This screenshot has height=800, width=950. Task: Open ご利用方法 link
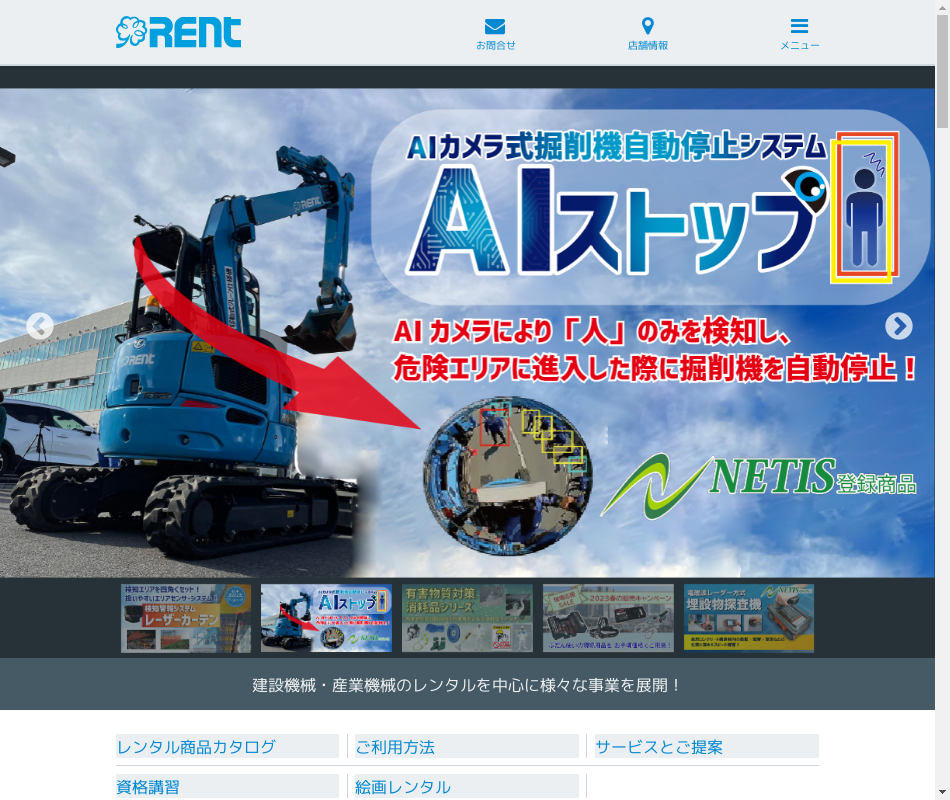tap(395, 747)
